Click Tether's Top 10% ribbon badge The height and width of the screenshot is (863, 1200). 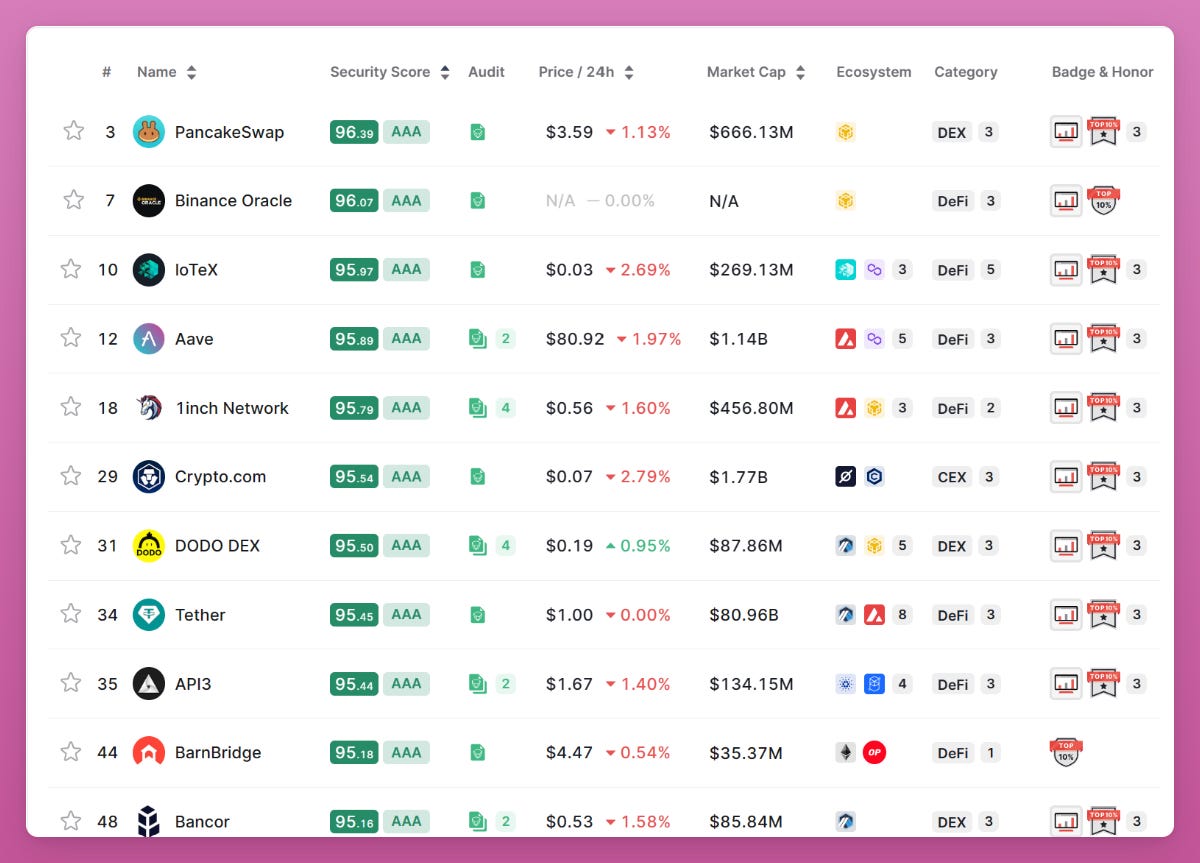[1103, 614]
